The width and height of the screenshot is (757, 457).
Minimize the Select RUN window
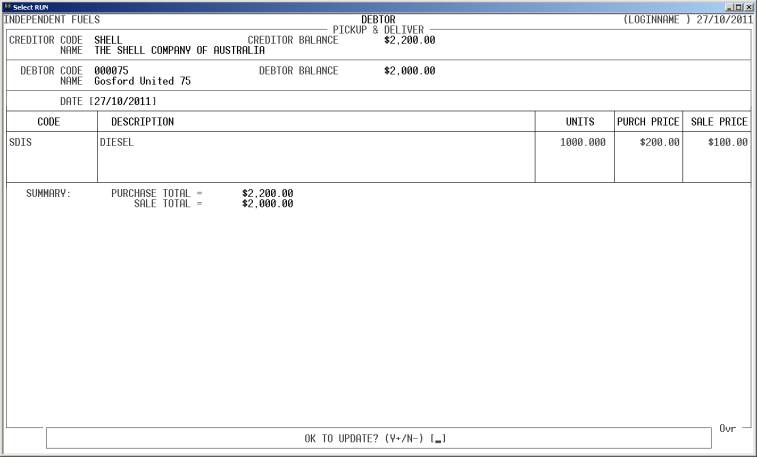pos(731,6)
